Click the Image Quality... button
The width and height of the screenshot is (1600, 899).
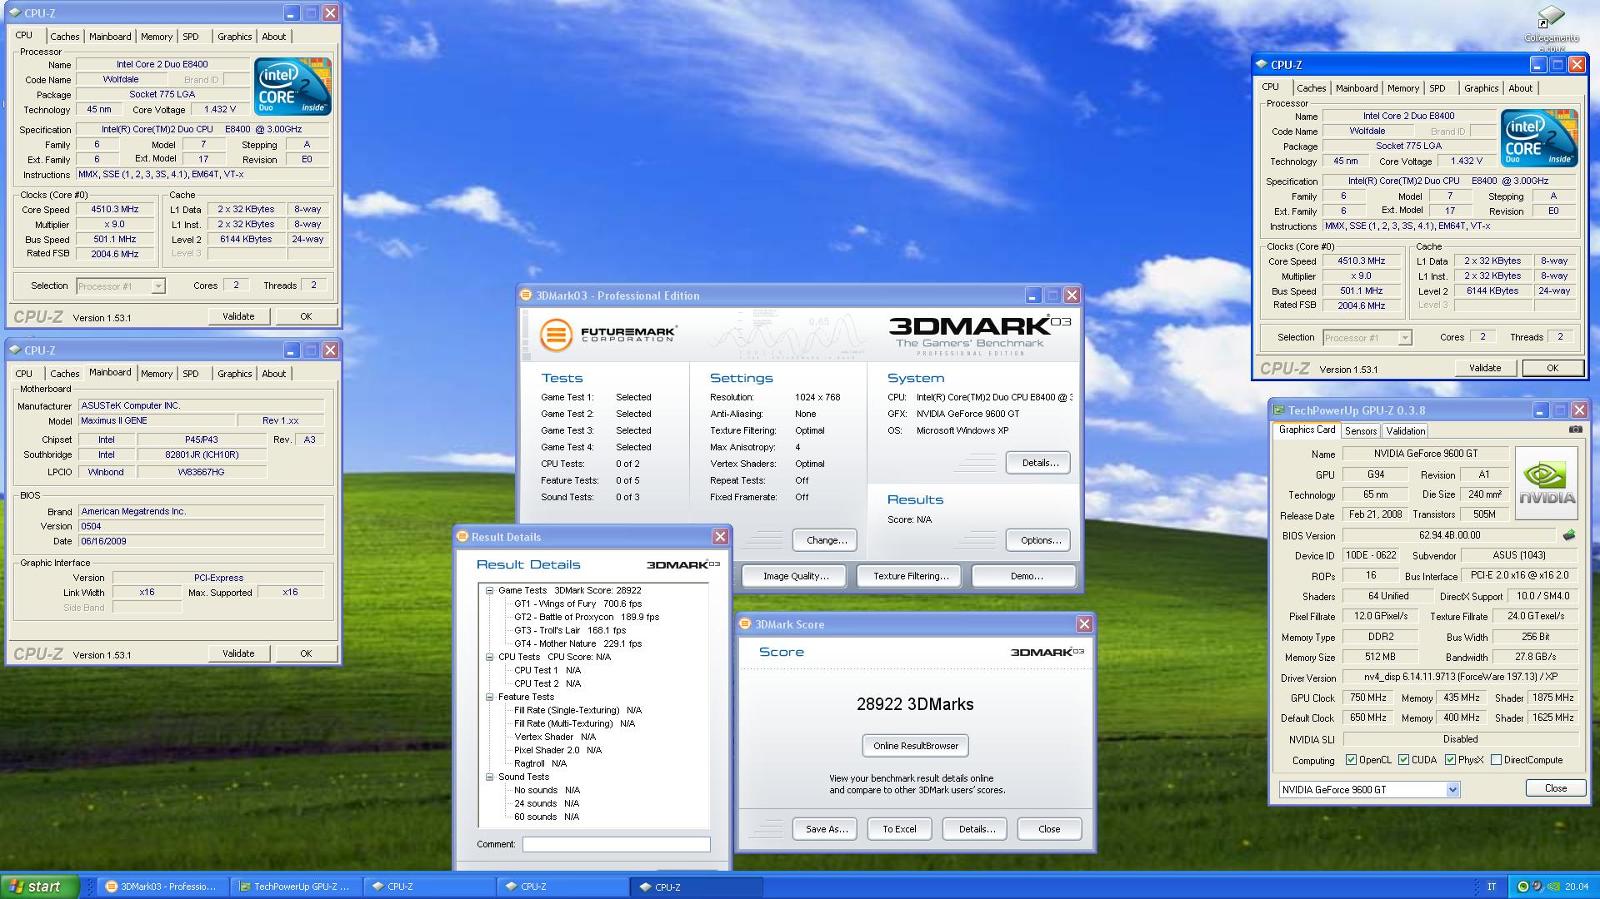[x=795, y=576]
